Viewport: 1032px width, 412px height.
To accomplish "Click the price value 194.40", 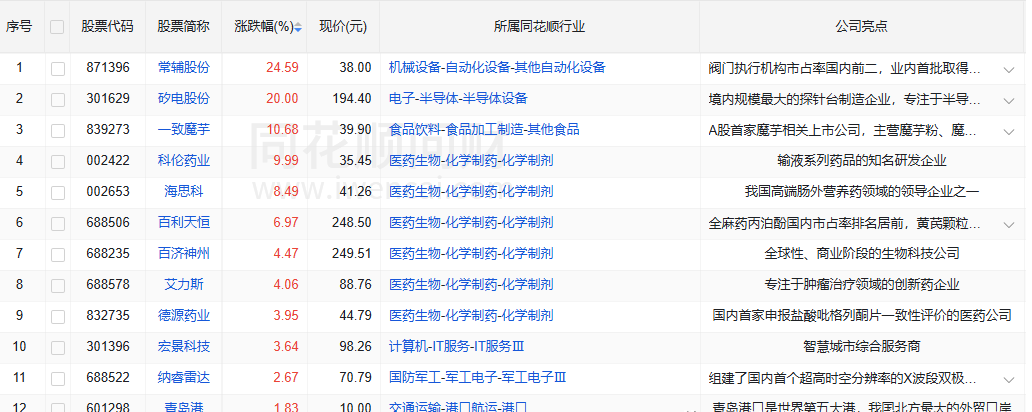I will pyautogui.click(x=351, y=98).
